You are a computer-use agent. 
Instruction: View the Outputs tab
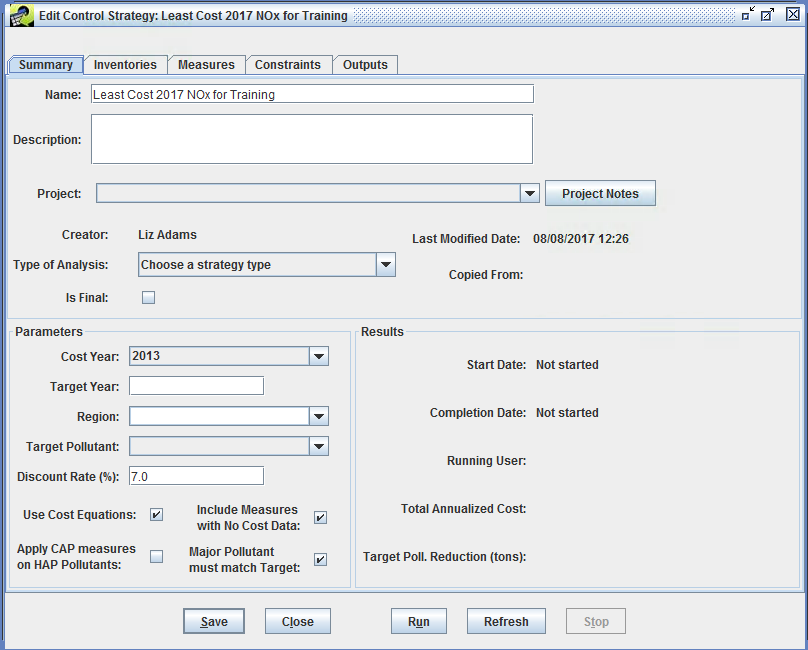(365, 64)
